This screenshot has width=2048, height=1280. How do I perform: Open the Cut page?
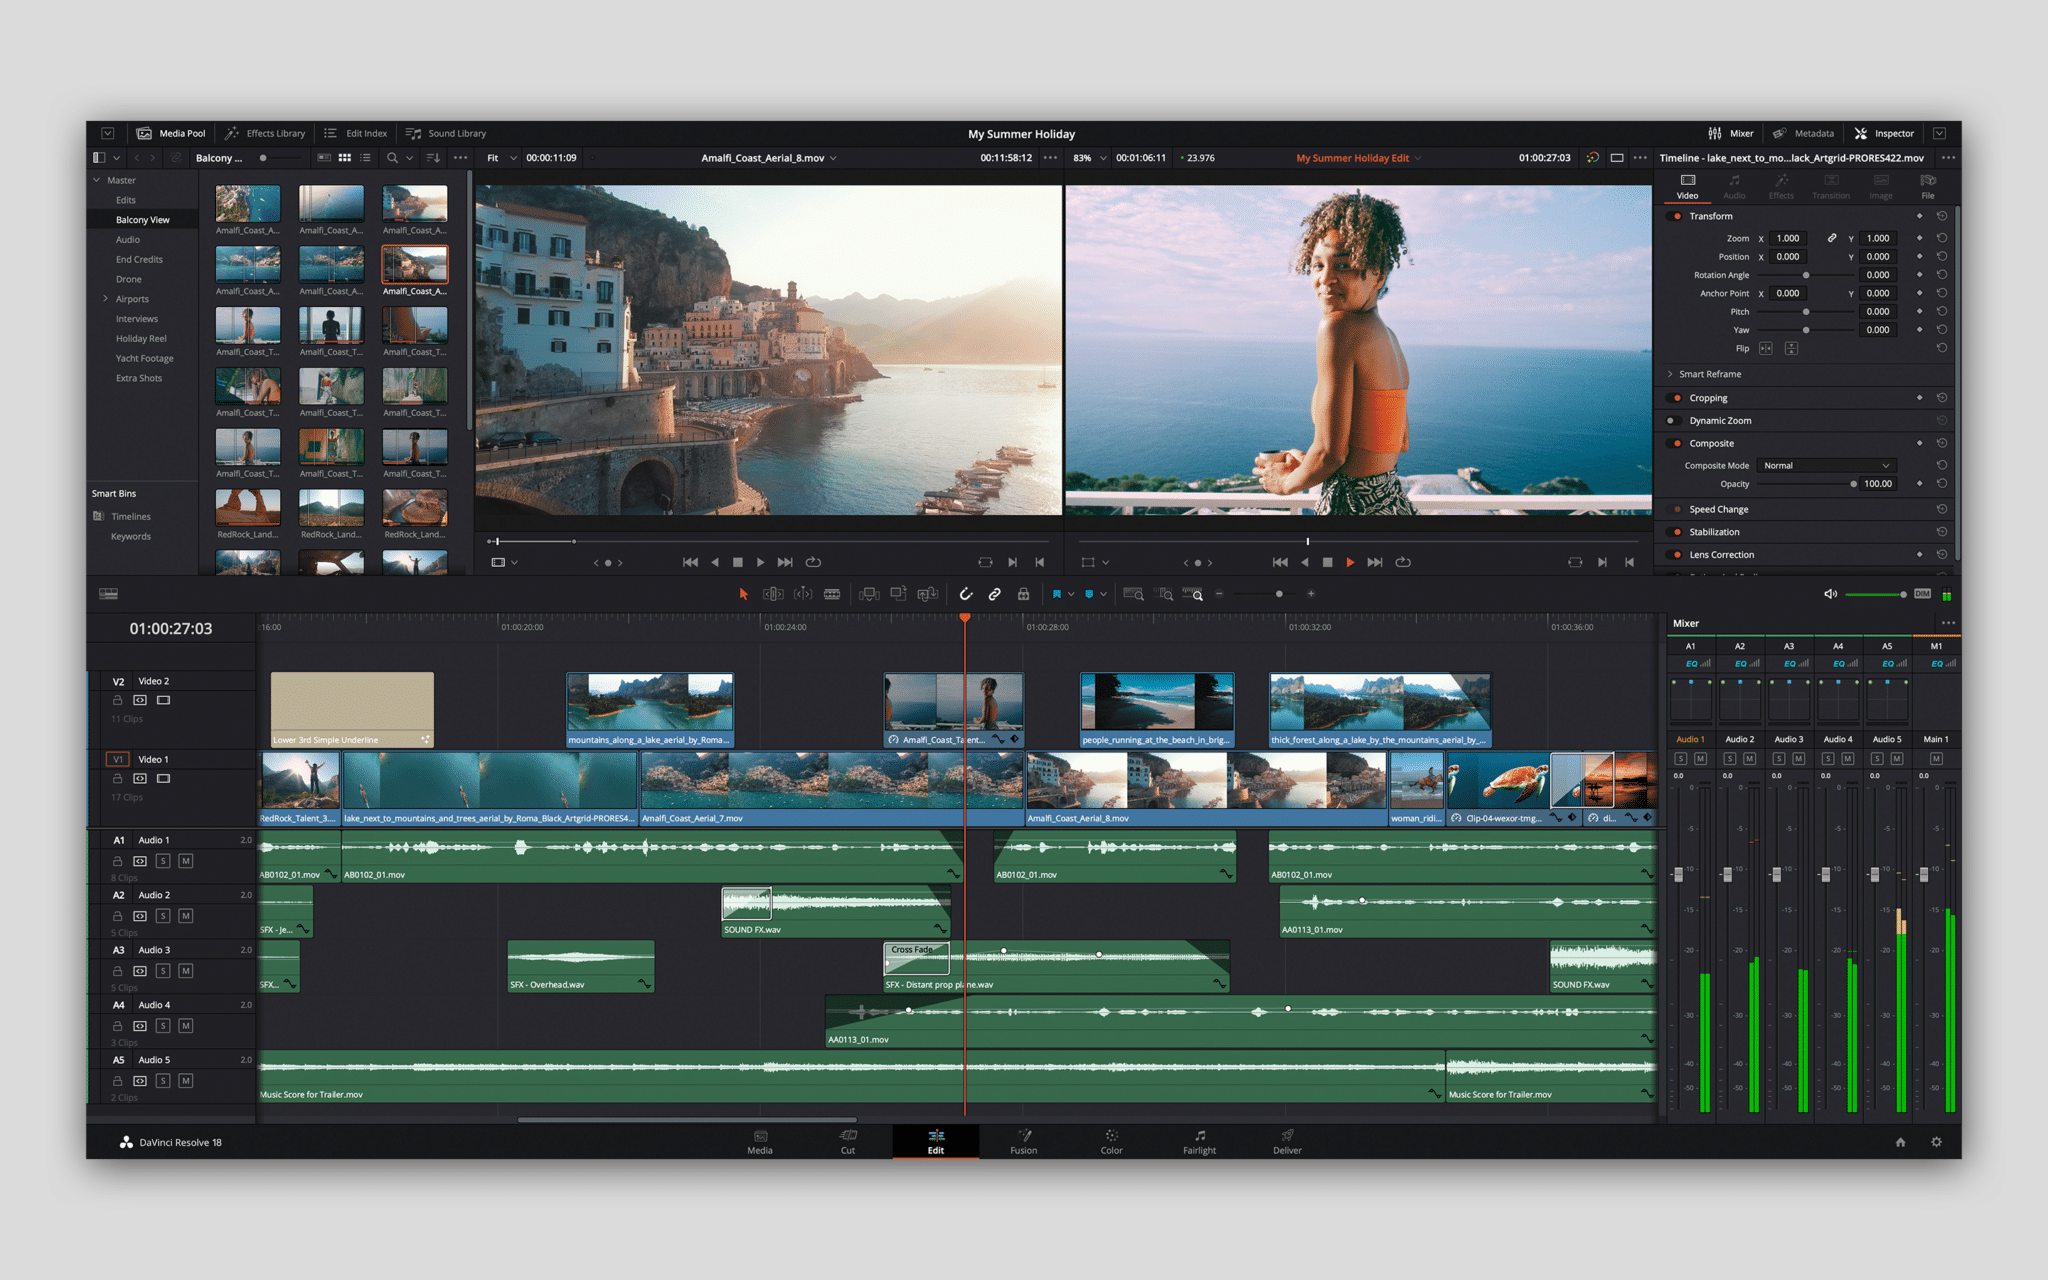point(848,1142)
